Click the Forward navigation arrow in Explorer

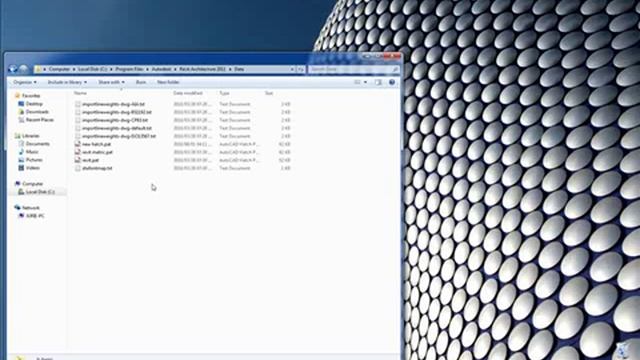pyautogui.click(x=24, y=69)
